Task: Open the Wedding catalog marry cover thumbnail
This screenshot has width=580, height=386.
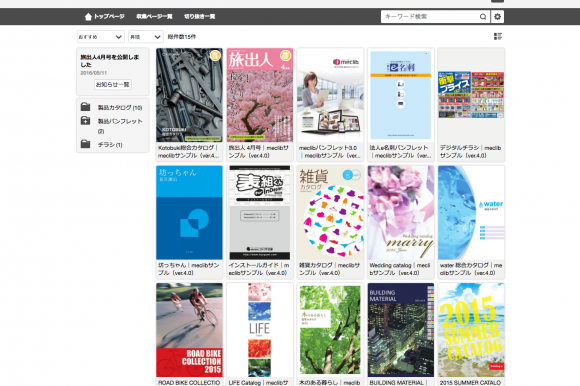Action: tap(401, 213)
